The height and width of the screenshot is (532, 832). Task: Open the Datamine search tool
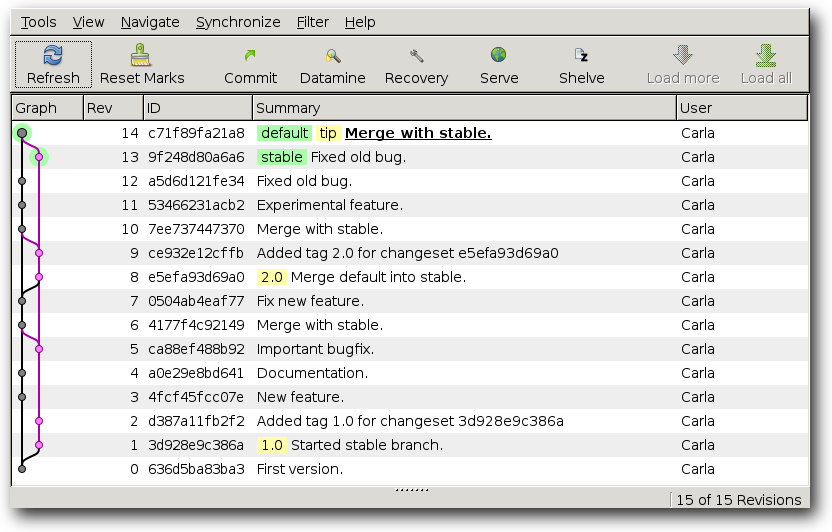tap(333, 55)
